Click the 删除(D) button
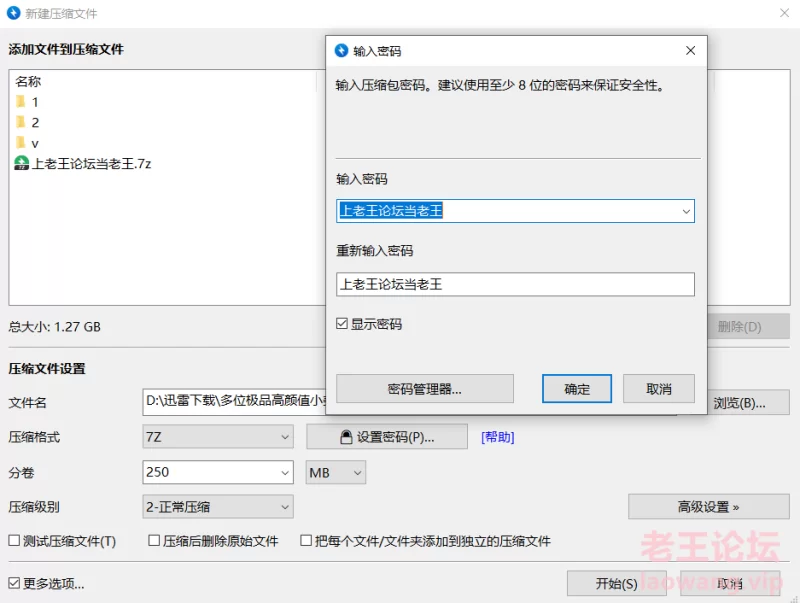800x603 pixels. [748, 326]
